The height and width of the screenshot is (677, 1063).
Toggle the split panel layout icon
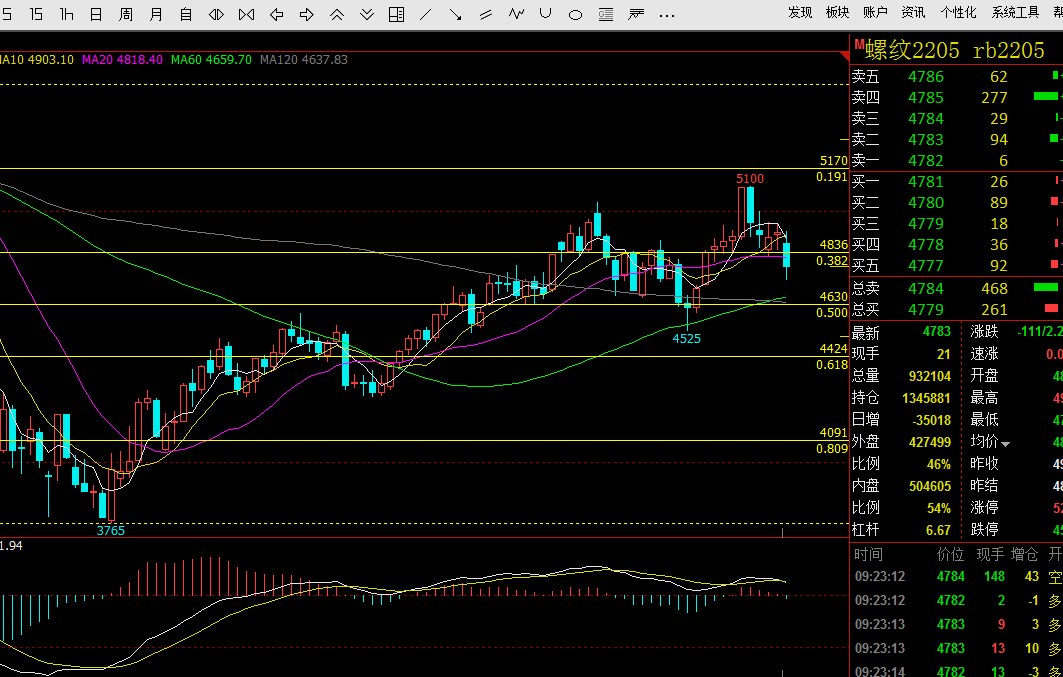pos(397,14)
